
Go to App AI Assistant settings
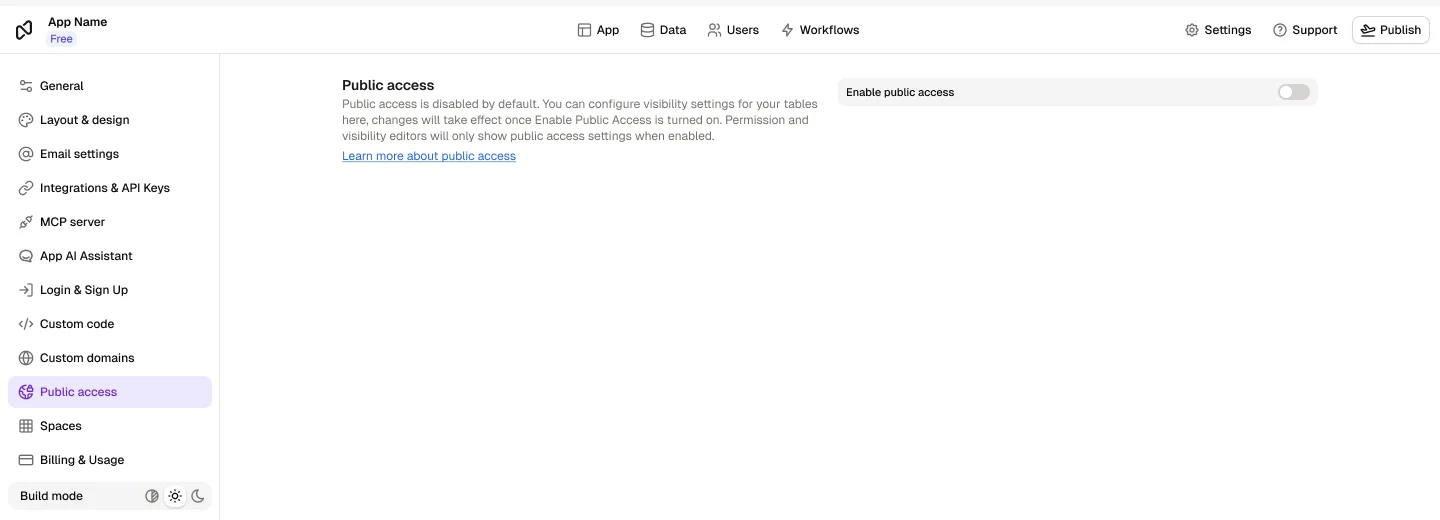point(110,256)
